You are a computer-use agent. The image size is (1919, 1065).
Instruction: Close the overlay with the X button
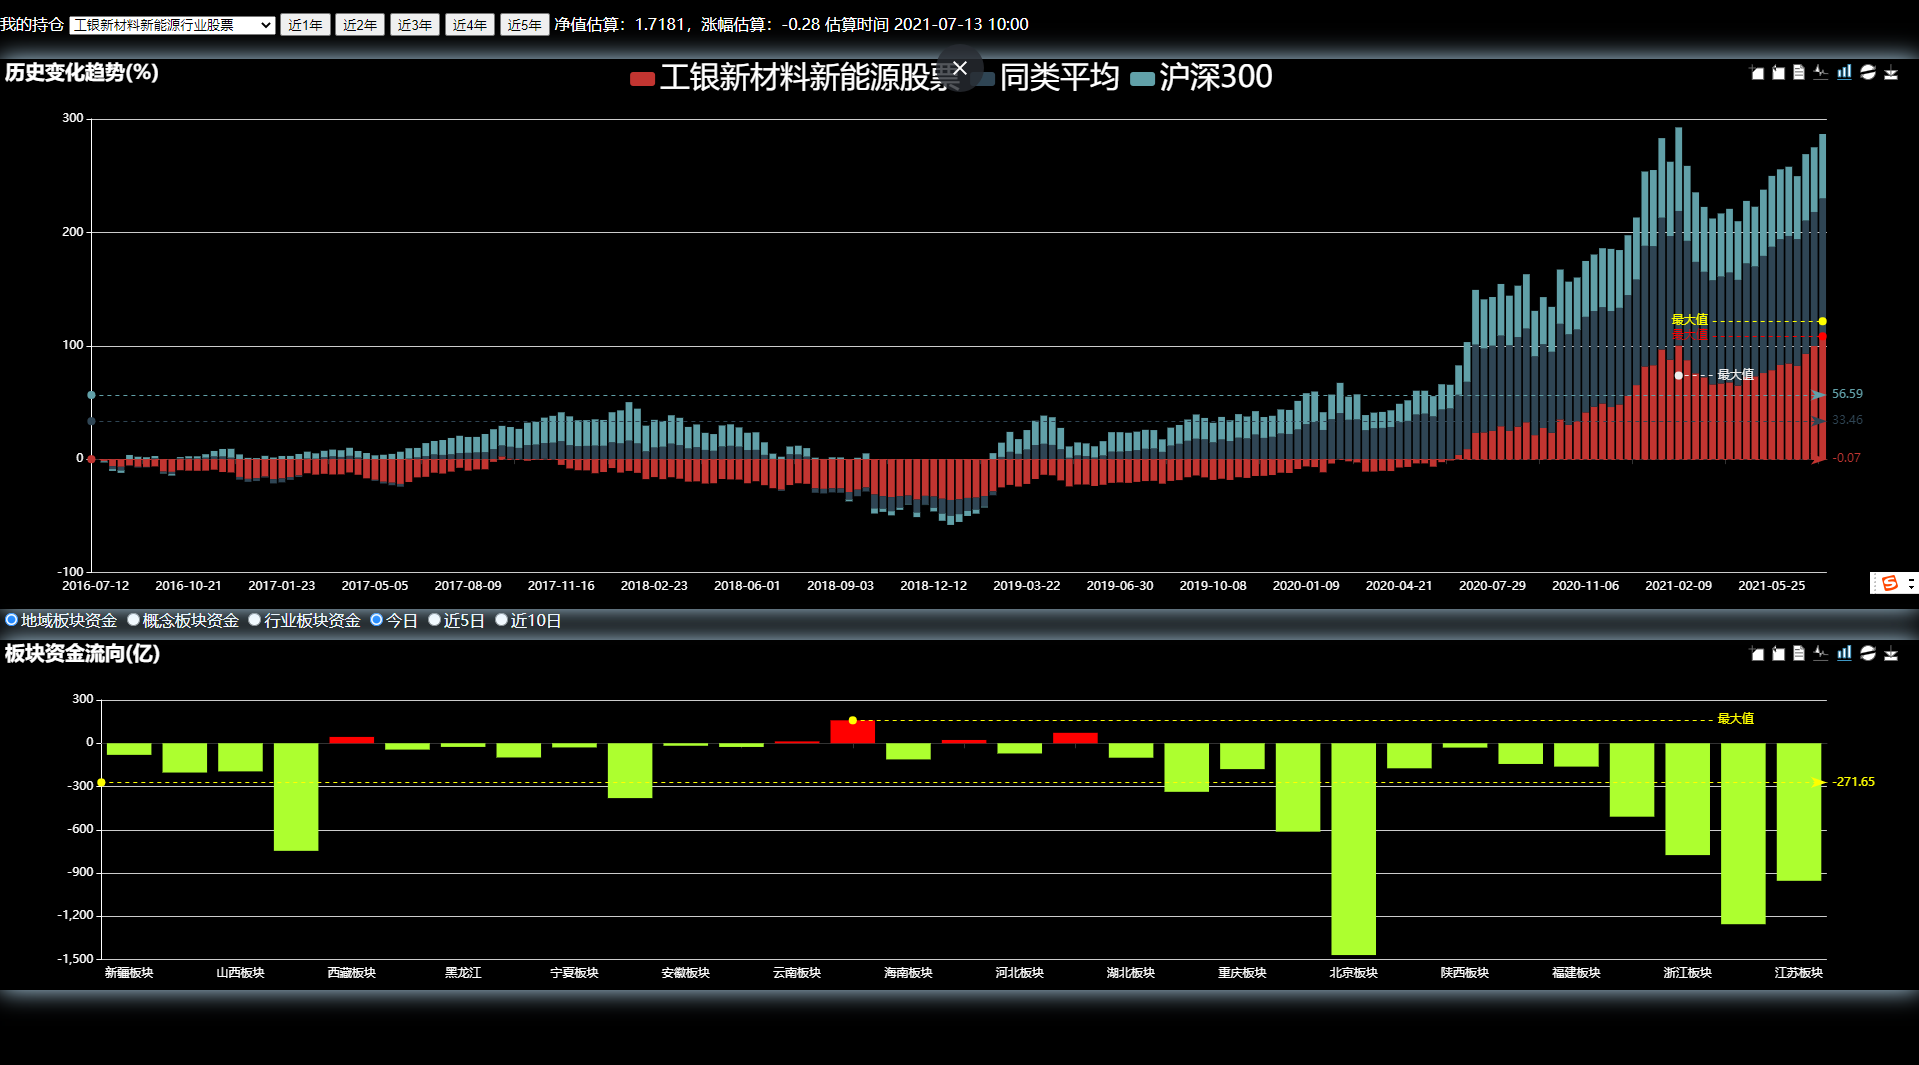pyautogui.click(x=960, y=68)
